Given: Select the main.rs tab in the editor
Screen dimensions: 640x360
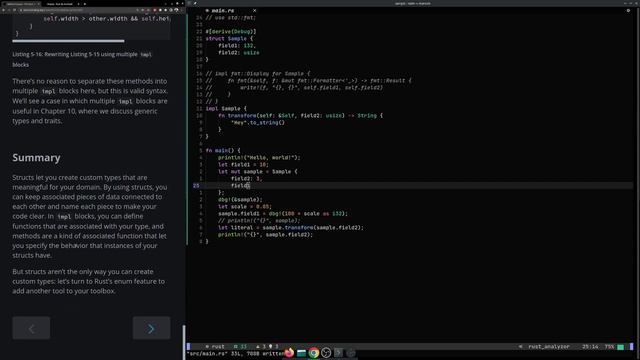Looking at the screenshot, I should [x=223, y=11].
